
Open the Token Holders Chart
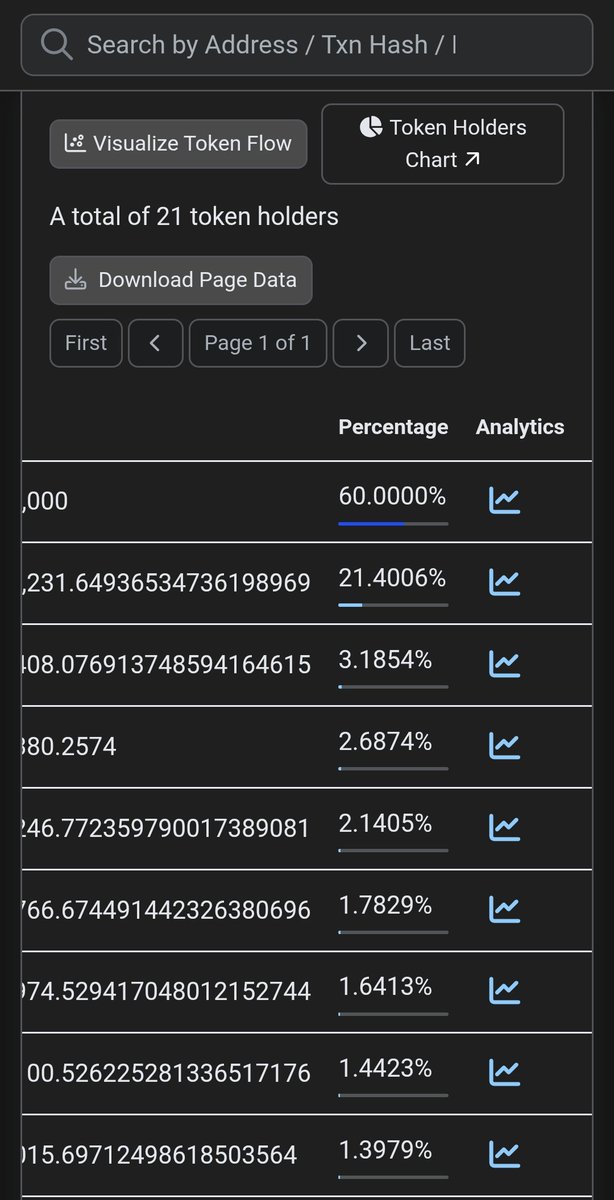[x=443, y=144]
